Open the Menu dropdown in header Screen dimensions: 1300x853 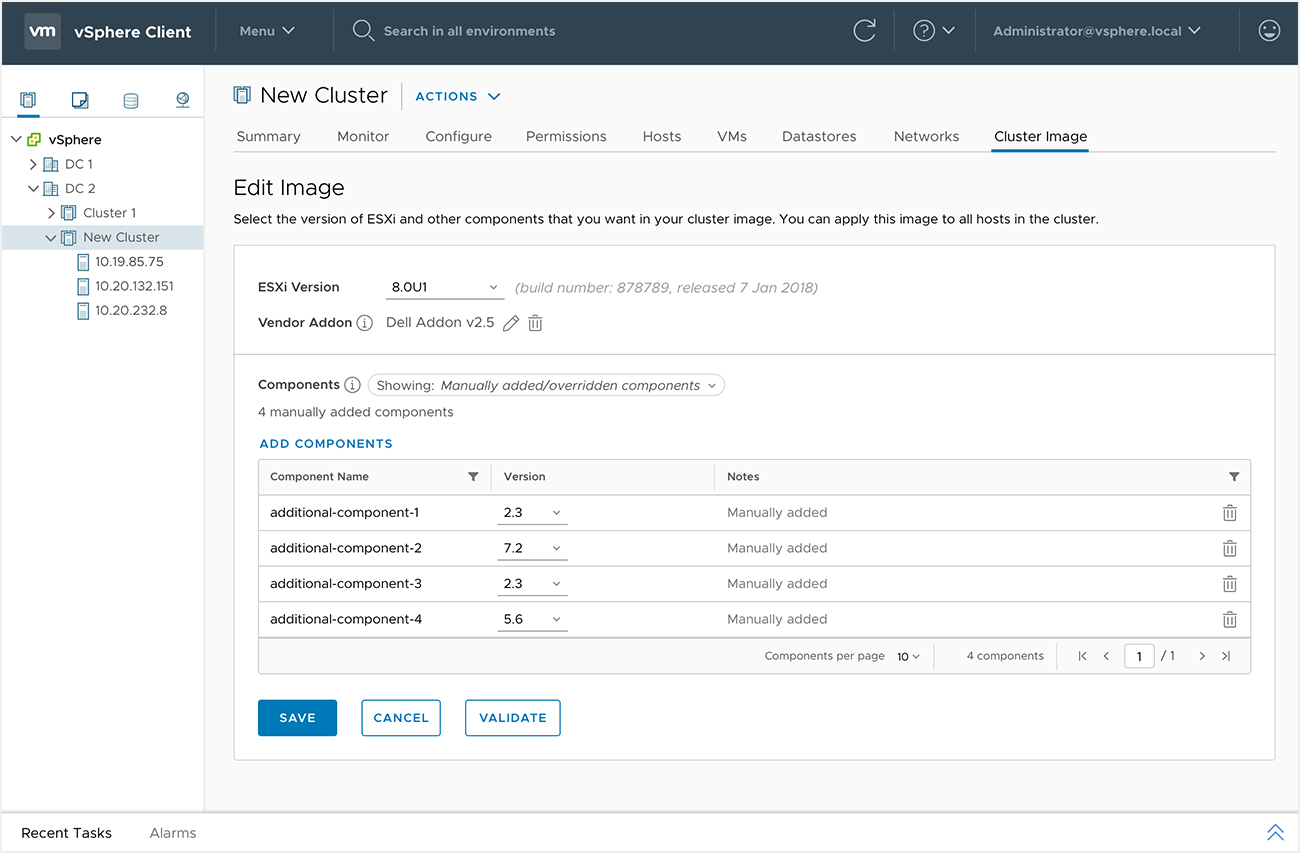(x=267, y=31)
